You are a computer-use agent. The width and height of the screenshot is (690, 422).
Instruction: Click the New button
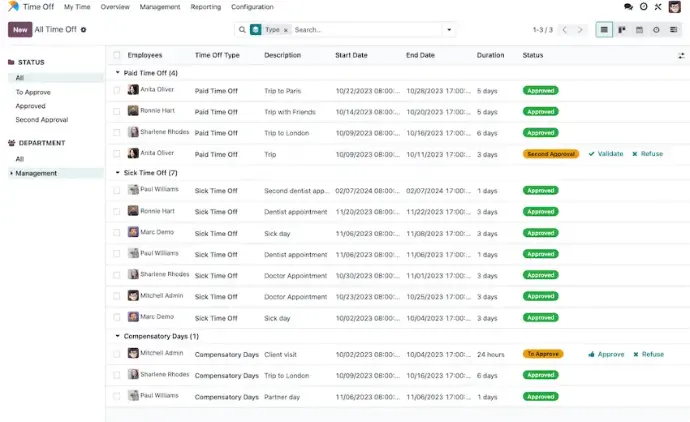(20, 30)
